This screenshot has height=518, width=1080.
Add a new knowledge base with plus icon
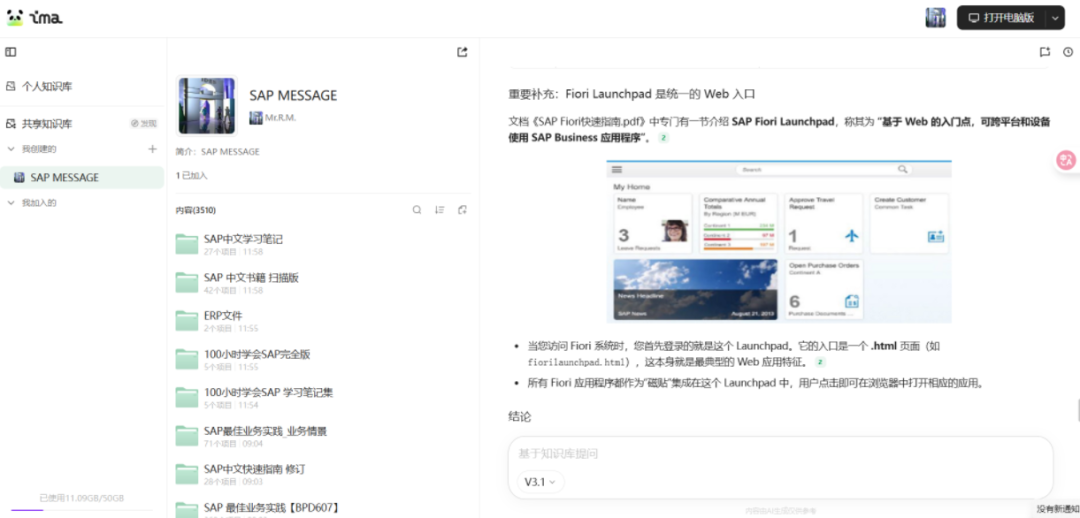tap(152, 149)
